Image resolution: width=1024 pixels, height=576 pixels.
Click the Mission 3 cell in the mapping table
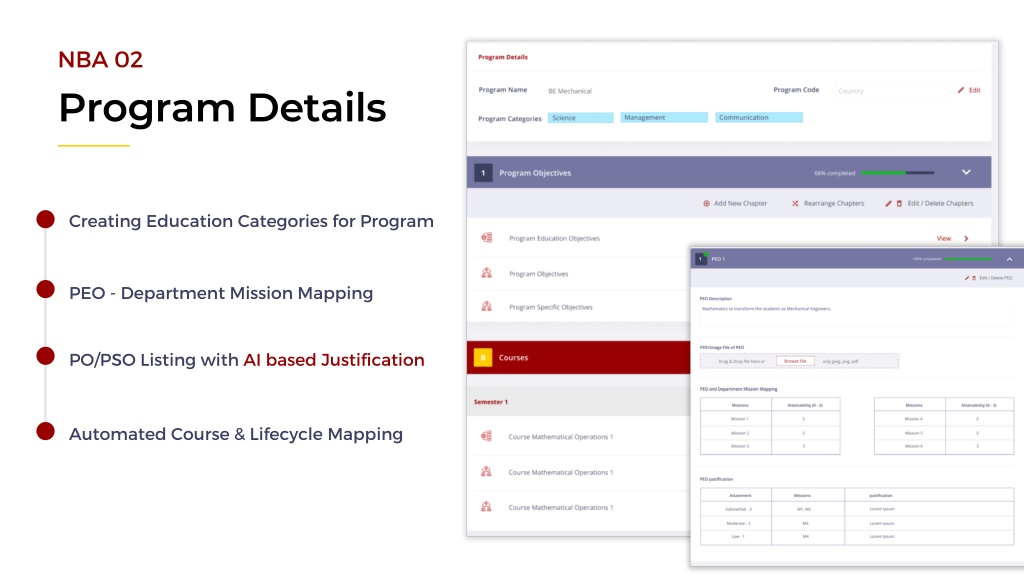pyautogui.click(x=736, y=447)
